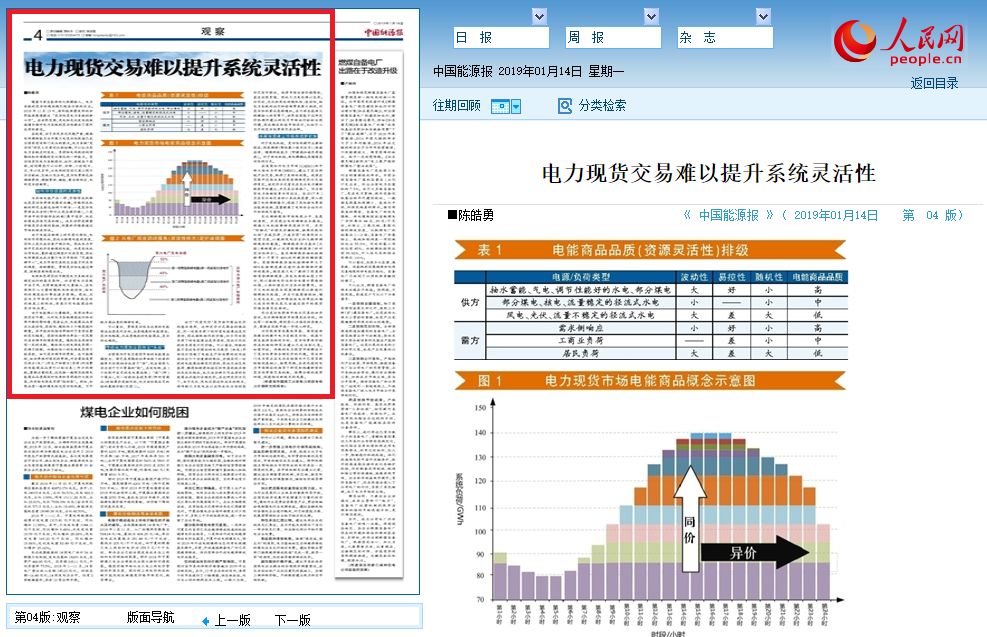Click the 观察 section title on thumbnail
This screenshot has width=987, height=637.
tap(213, 31)
